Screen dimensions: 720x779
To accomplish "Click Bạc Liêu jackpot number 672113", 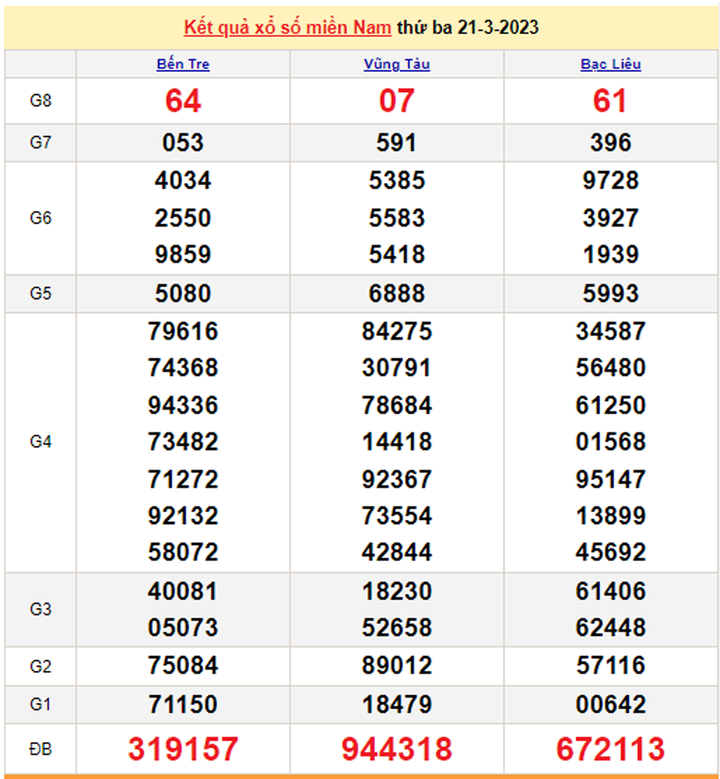I will (x=610, y=748).
